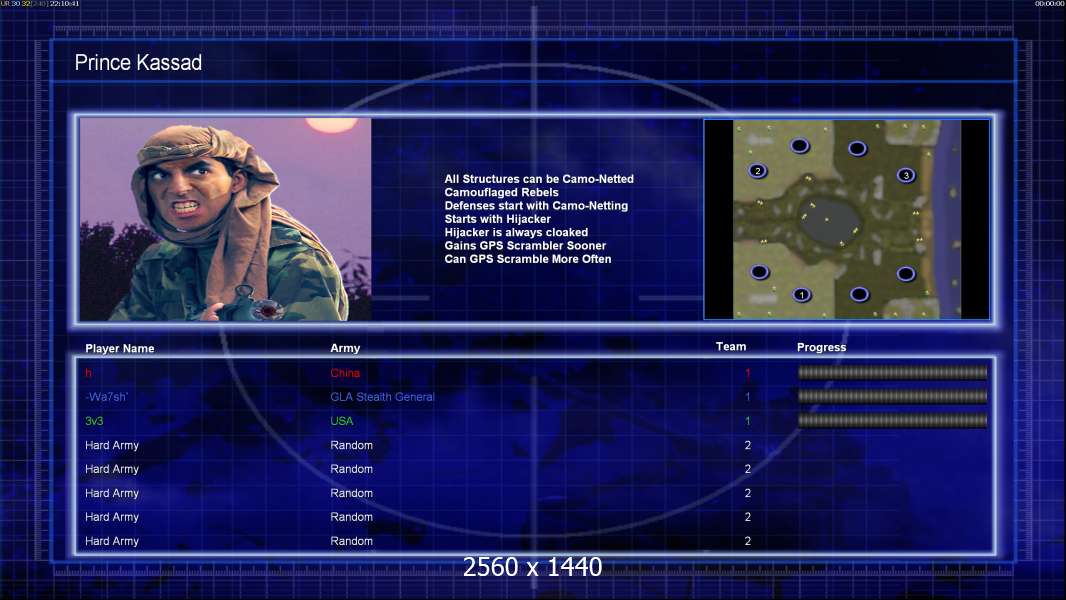The height and width of the screenshot is (600, 1066).
Task: Click the GLA Stealth General army cell
Action: point(382,397)
